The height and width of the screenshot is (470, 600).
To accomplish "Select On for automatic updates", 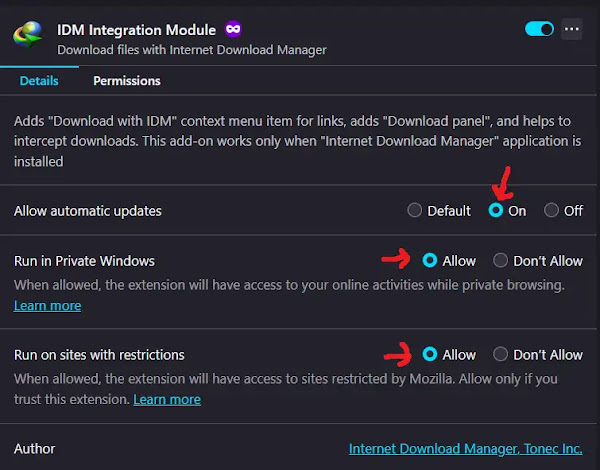I will tap(496, 210).
